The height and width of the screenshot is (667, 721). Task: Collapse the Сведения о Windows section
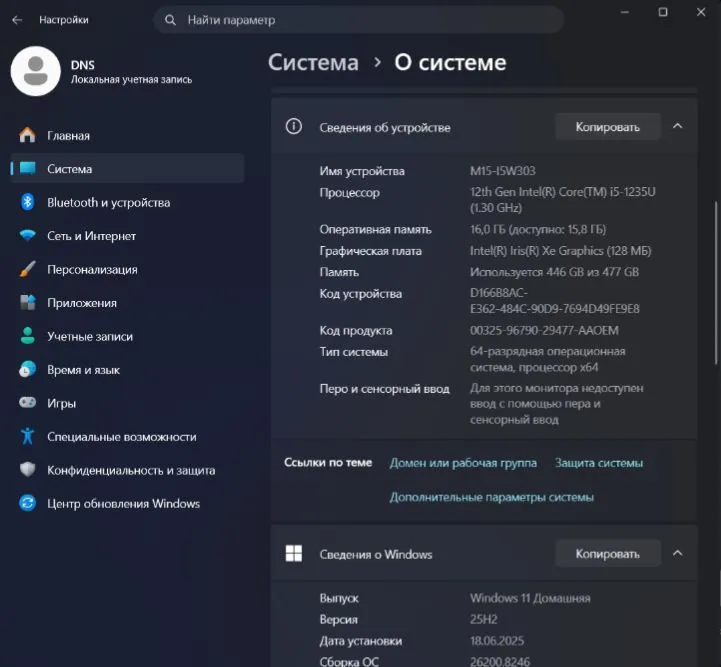click(x=677, y=553)
